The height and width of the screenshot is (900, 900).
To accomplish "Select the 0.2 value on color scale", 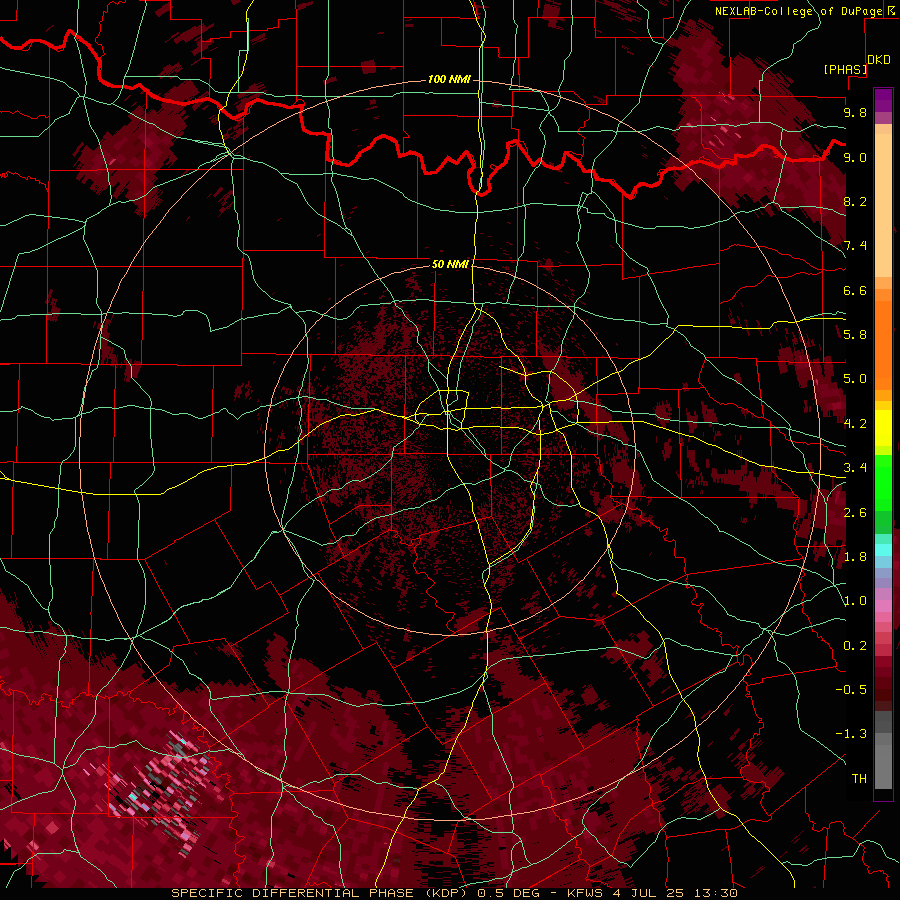I will click(x=855, y=645).
